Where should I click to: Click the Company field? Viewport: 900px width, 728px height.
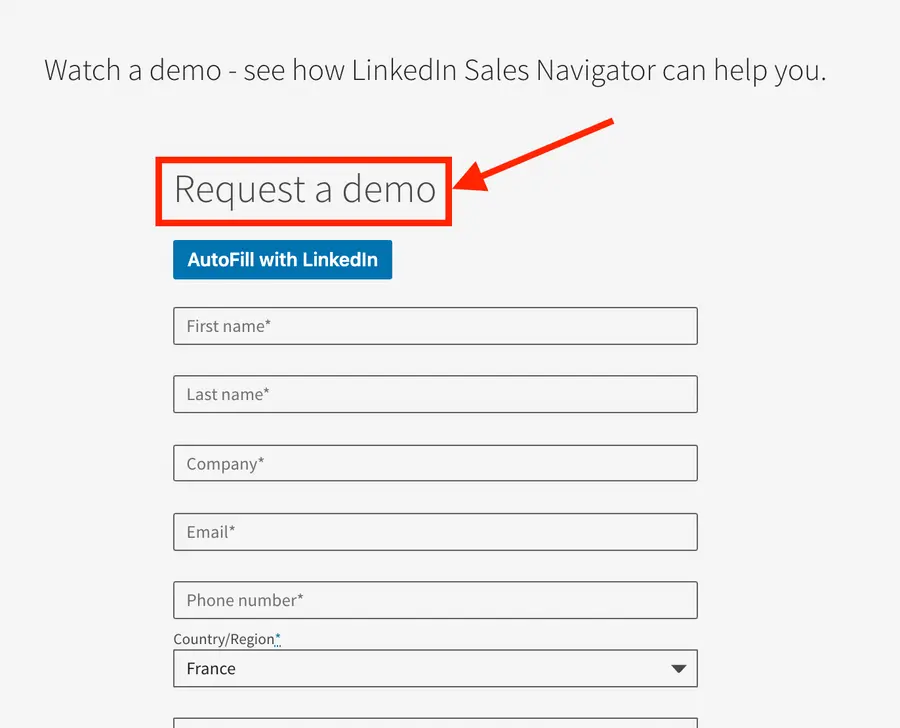click(435, 463)
